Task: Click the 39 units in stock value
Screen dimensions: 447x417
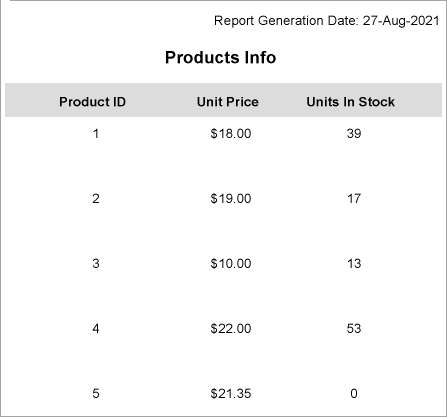Action: pyautogui.click(x=354, y=134)
